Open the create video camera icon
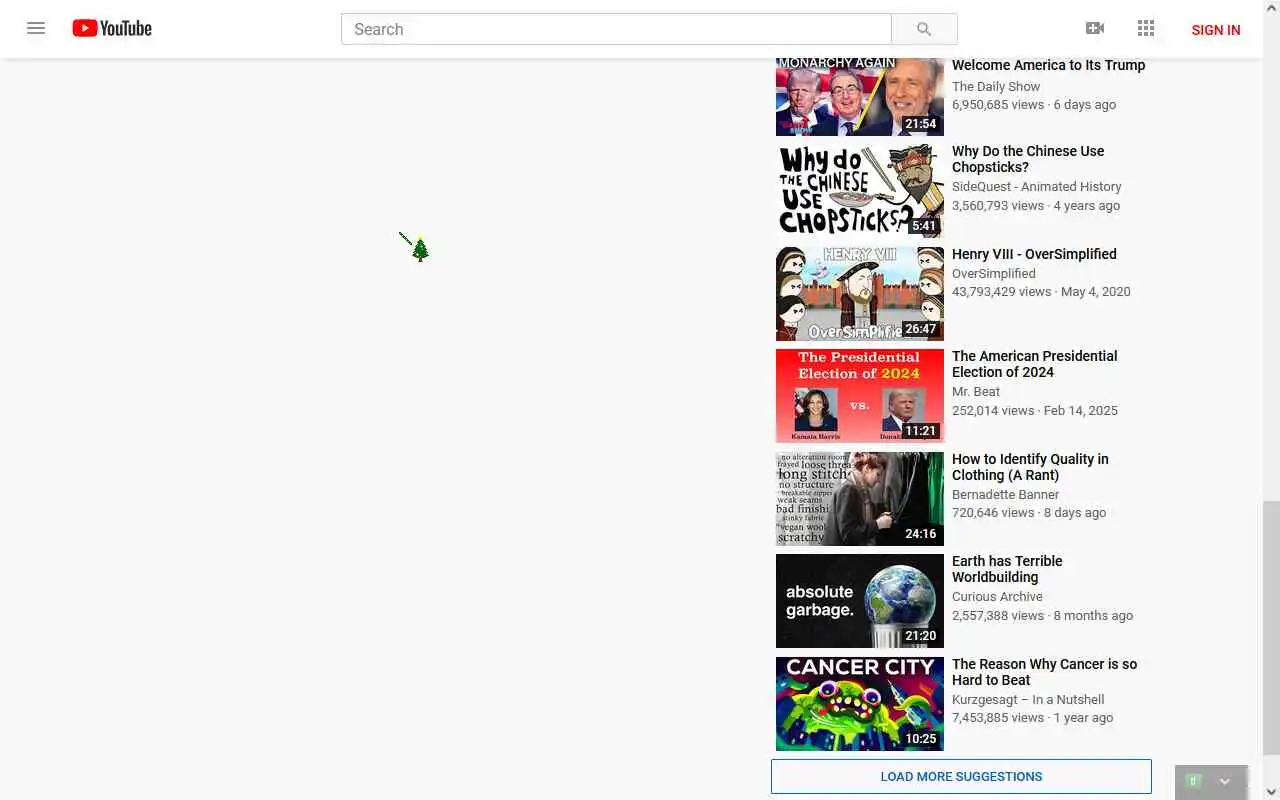Image resolution: width=1280 pixels, height=800 pixels. click(1095, 28)
